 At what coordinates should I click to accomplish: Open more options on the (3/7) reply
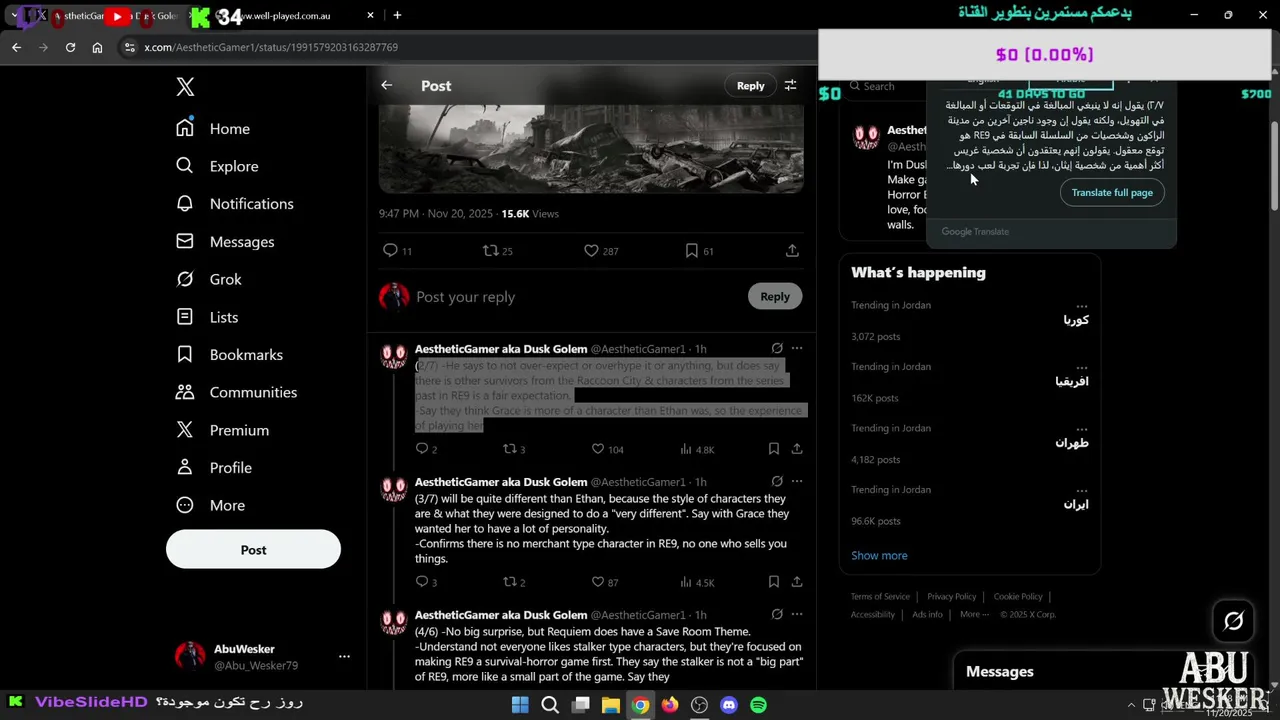pos(797,481)
